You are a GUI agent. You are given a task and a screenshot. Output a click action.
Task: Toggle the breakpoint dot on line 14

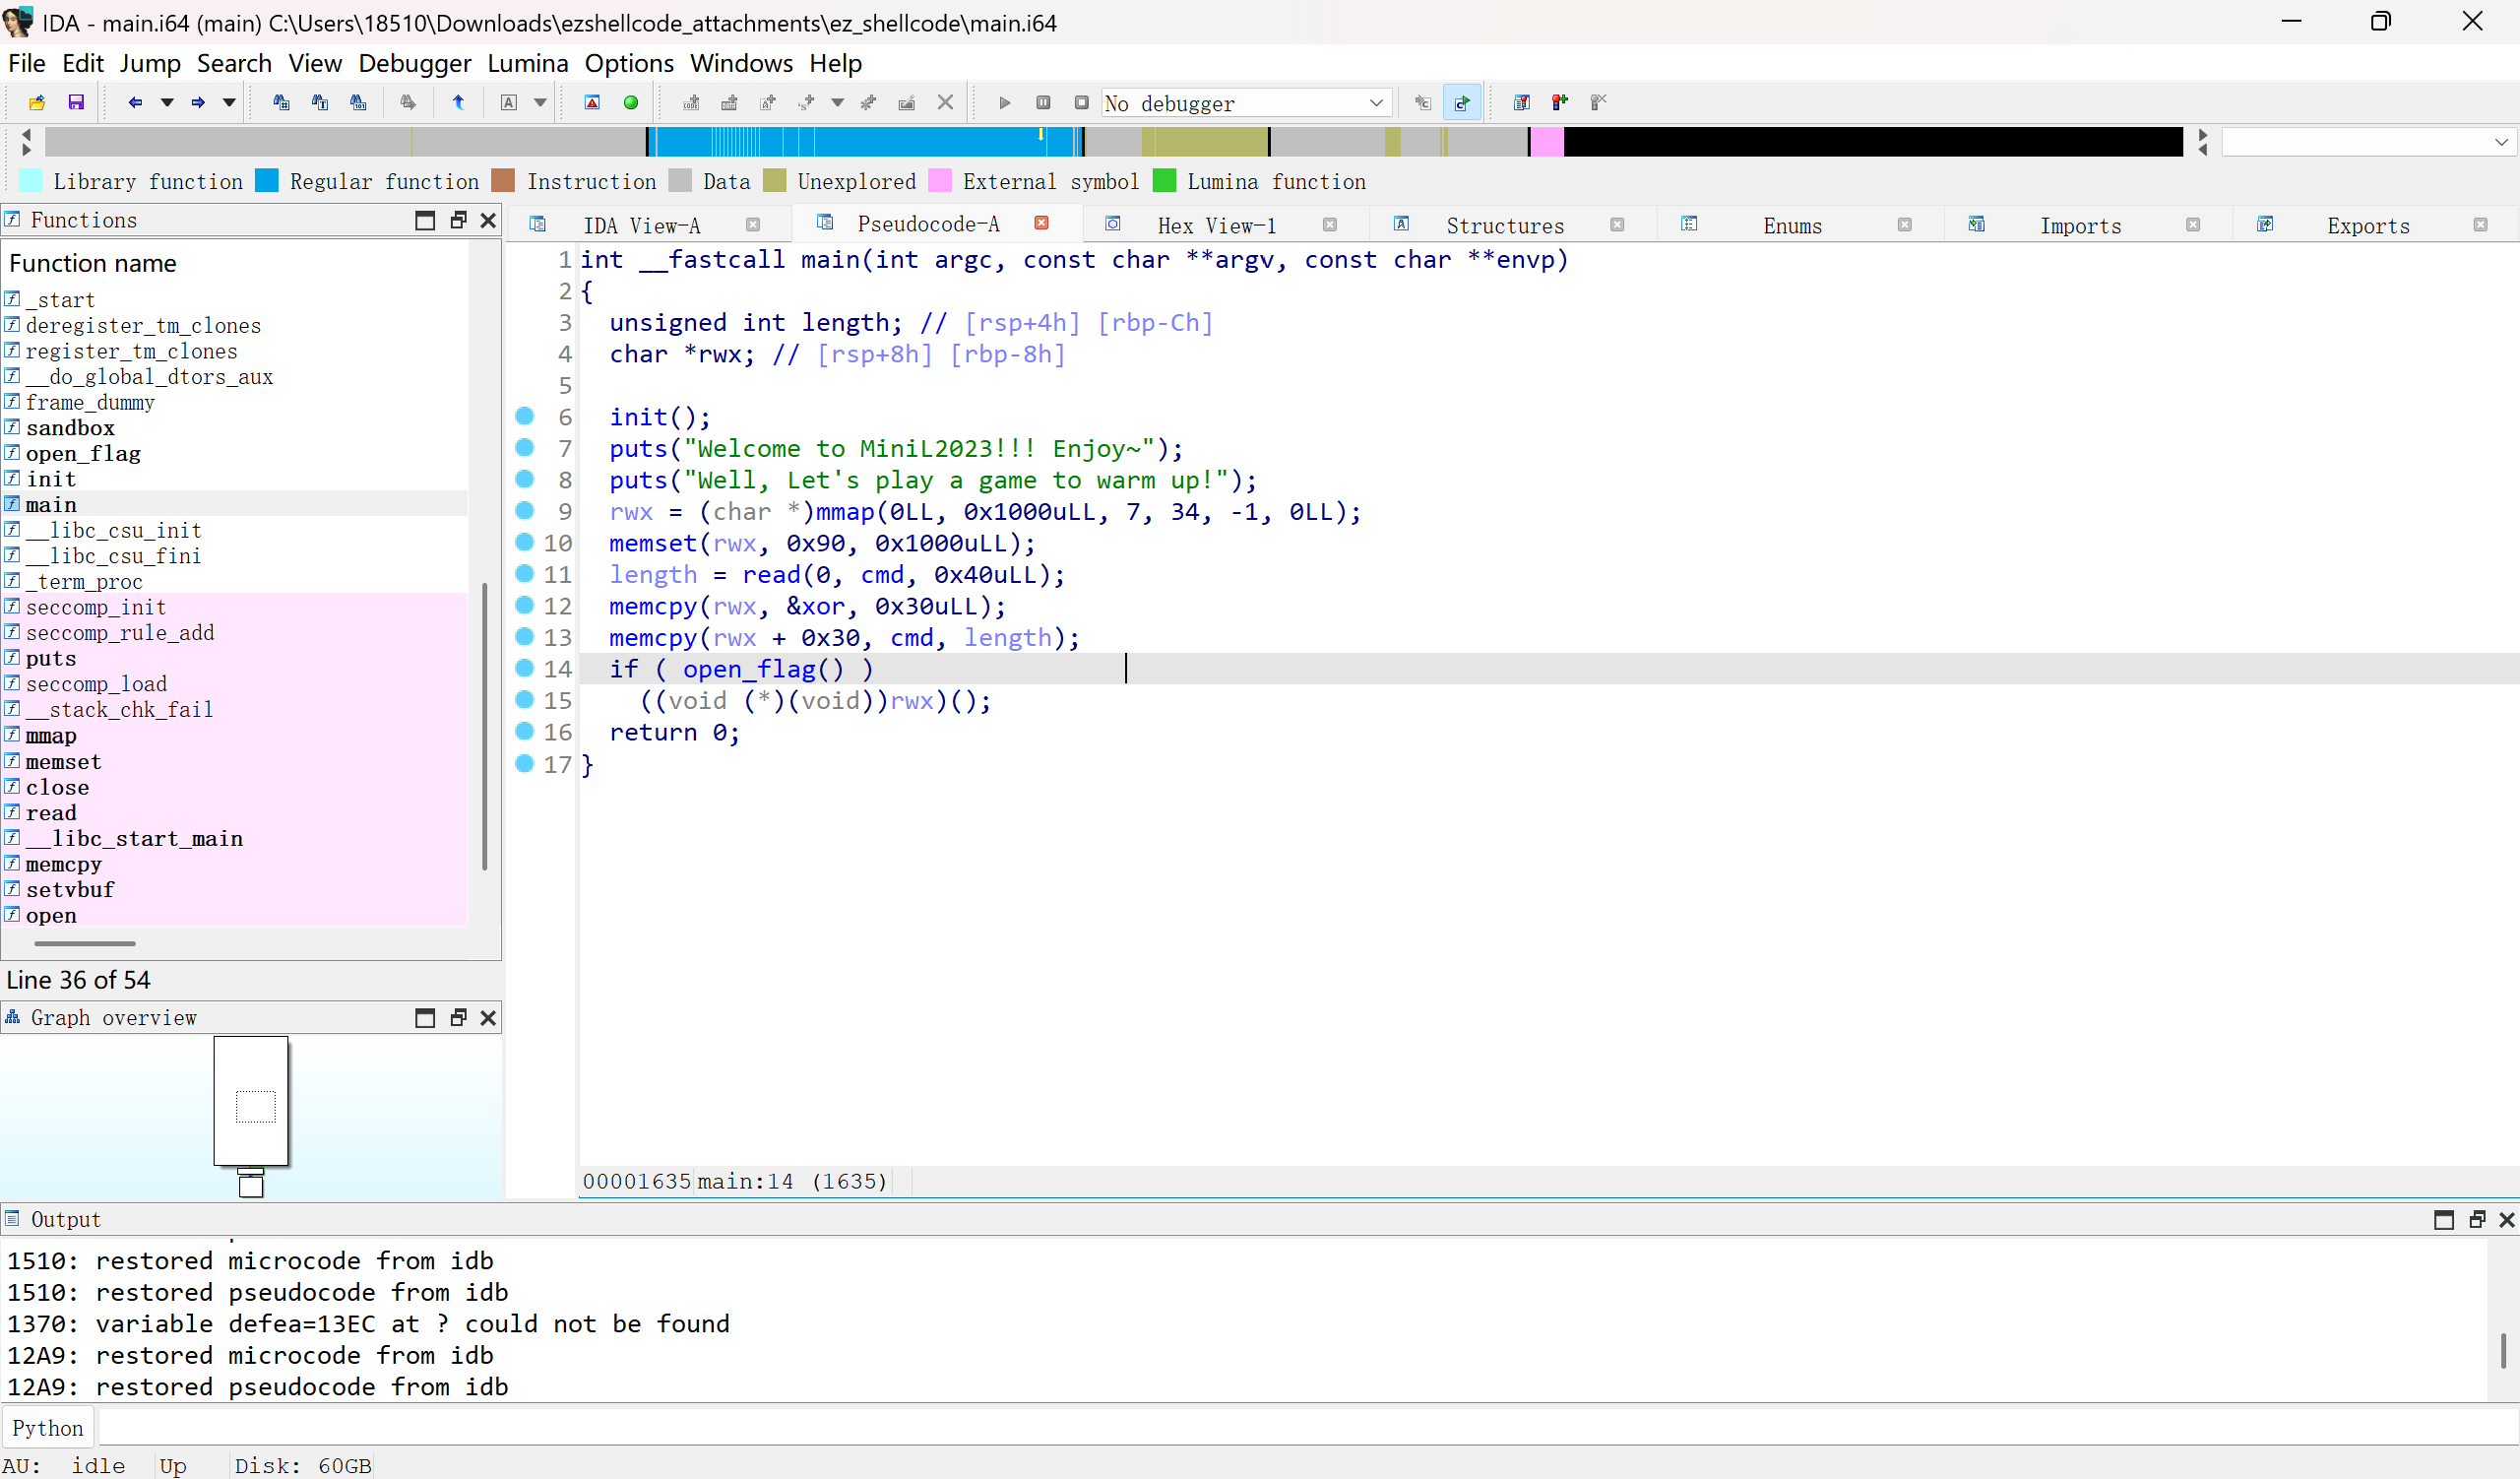(525, 668)
